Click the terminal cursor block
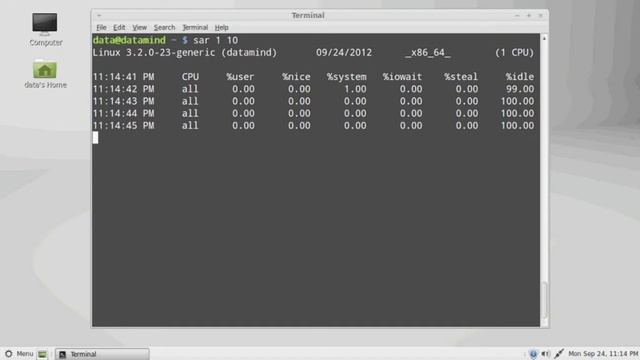Viewport: 640px width, 360px height. coord(96,138)
